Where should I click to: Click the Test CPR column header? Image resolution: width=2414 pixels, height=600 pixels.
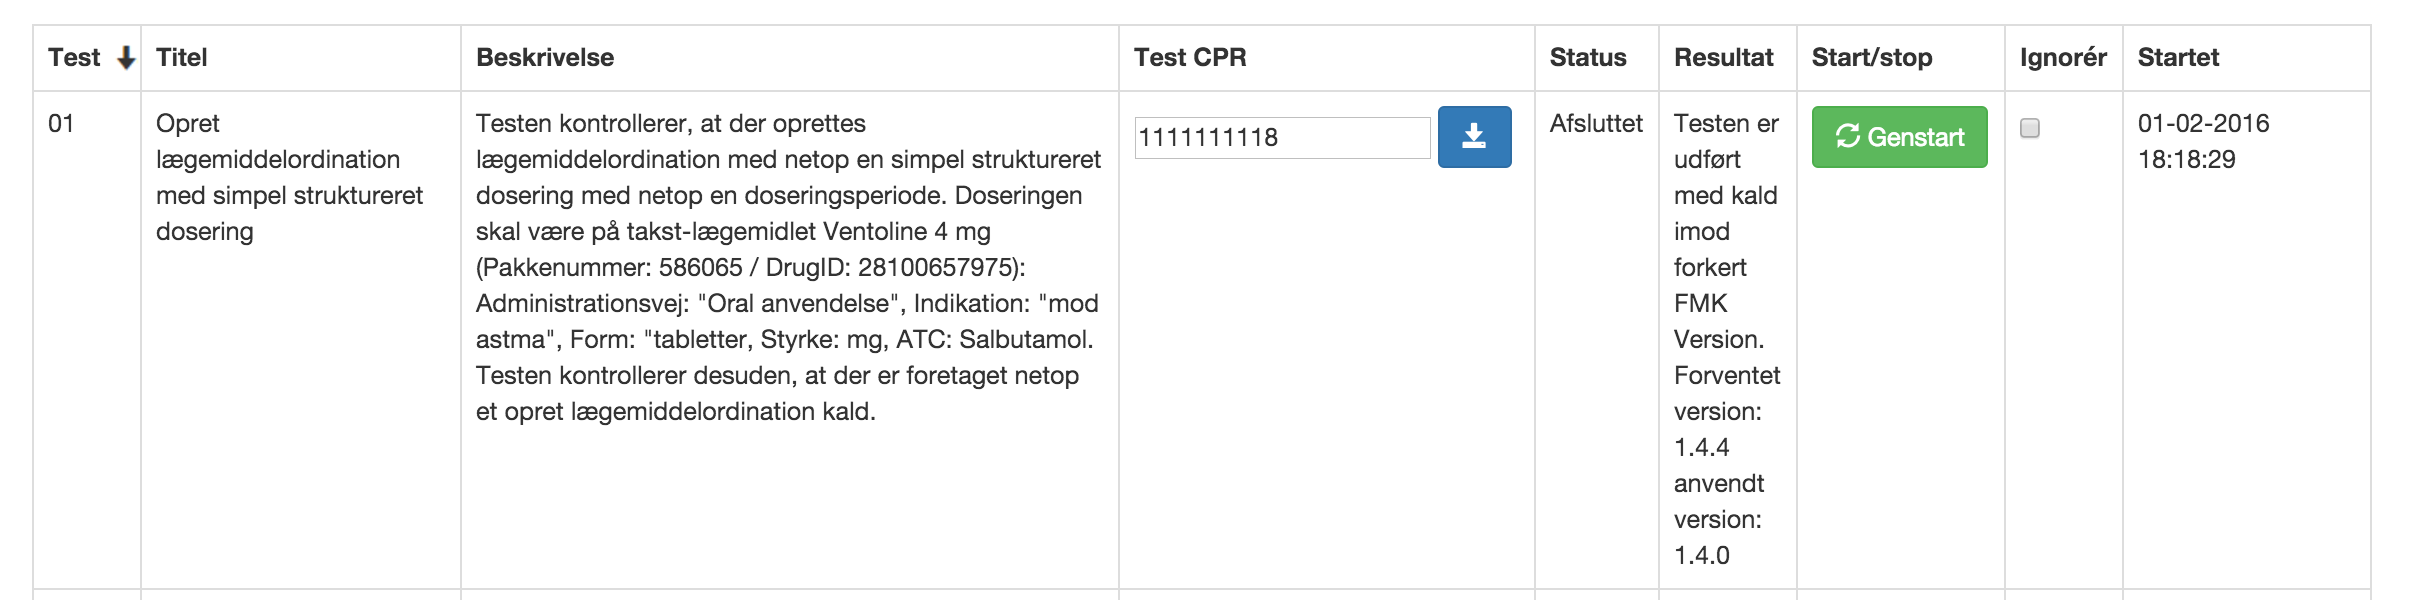[1190, 58]
